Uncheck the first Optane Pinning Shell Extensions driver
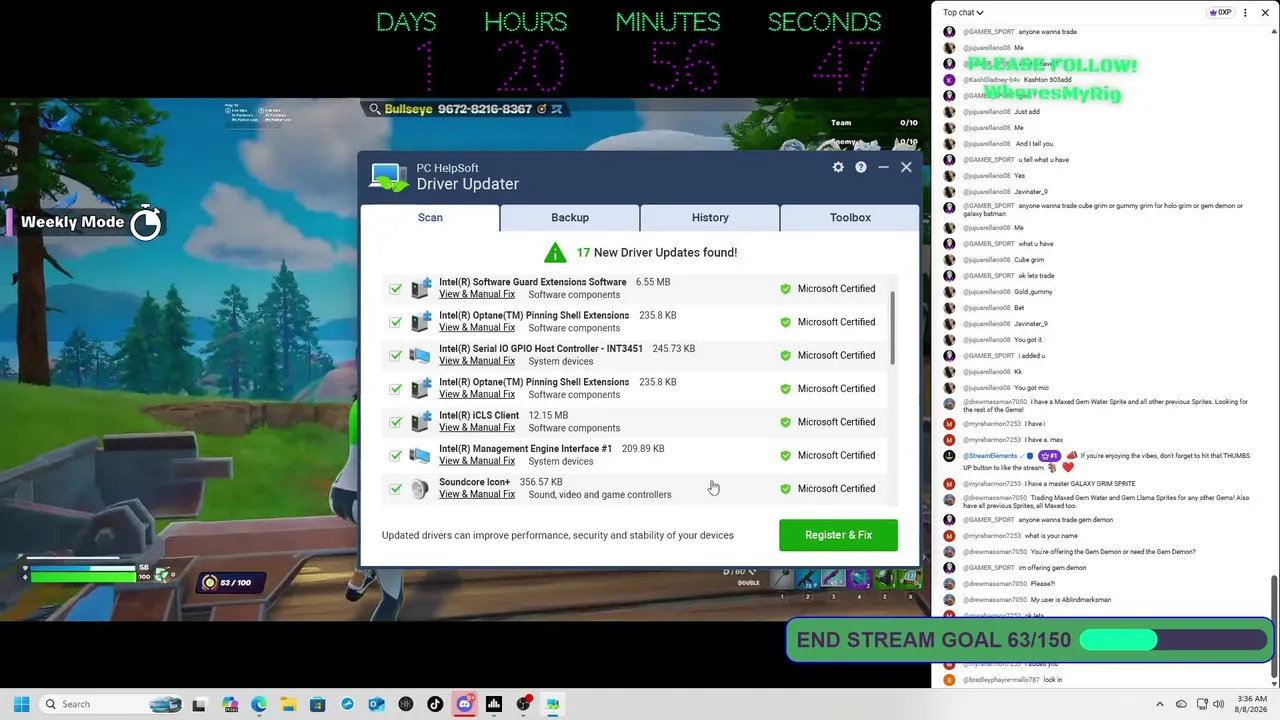This screenshot has width=1280, height=720. 396,322
